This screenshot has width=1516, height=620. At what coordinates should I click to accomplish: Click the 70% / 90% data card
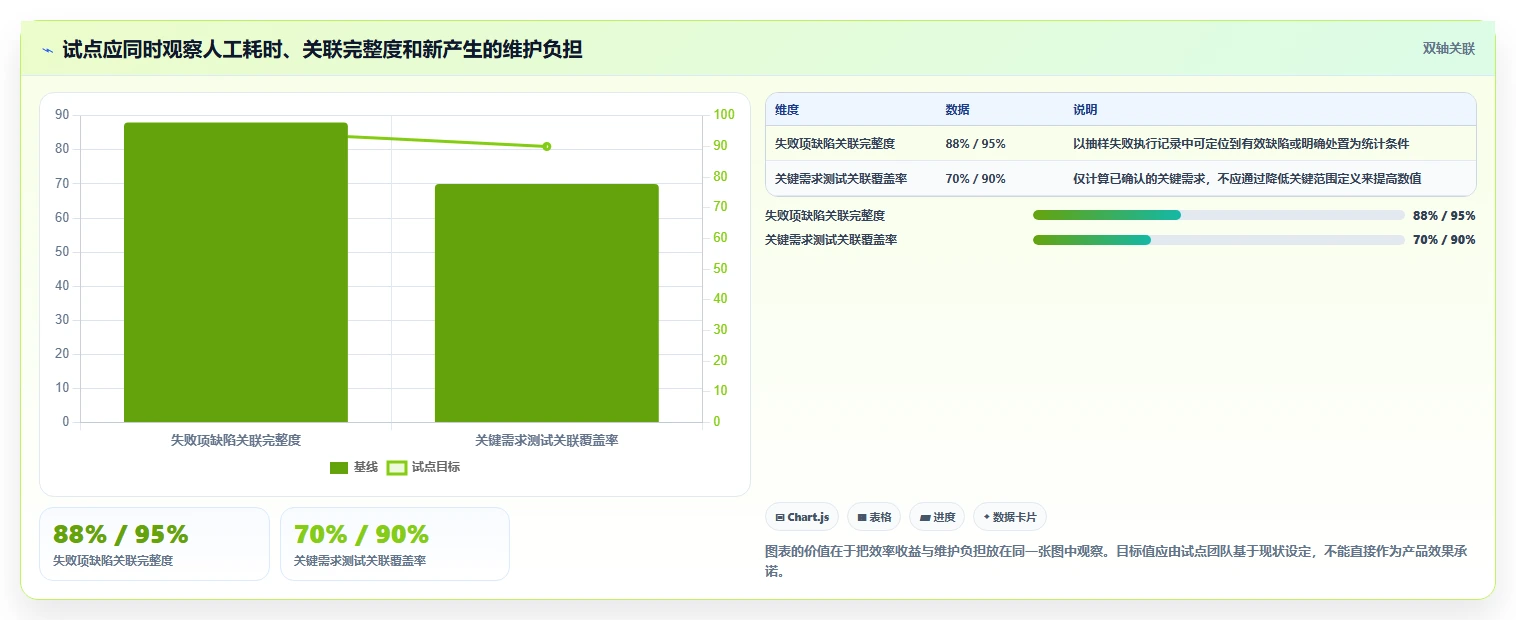point(395,544)
